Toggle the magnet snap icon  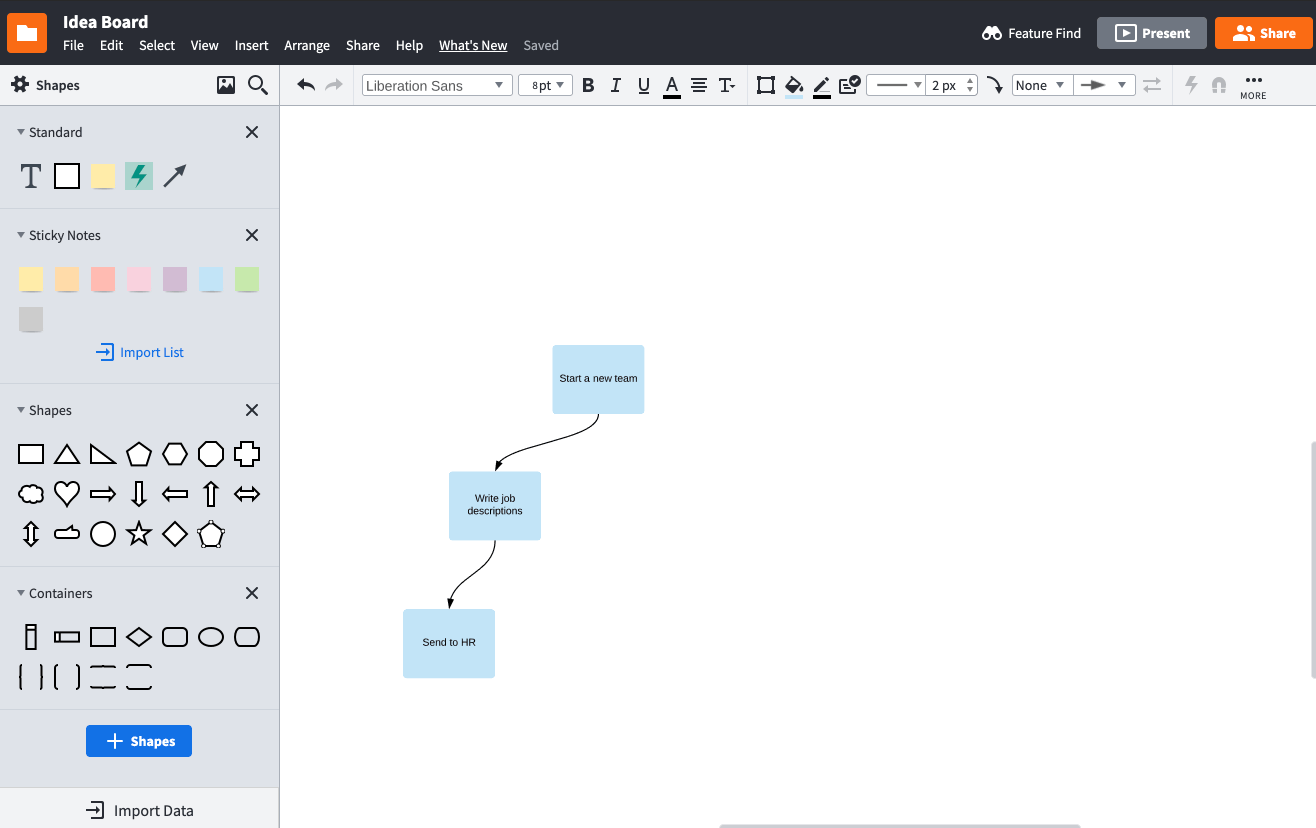1218,85
